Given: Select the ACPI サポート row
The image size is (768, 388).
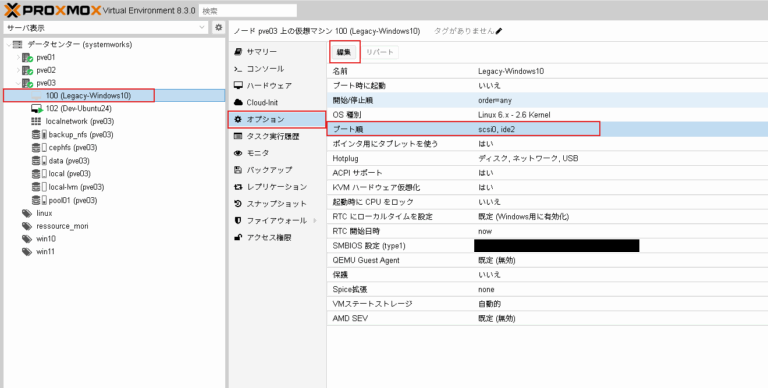Looking at the screenshot, I should (x=548, y=173).
